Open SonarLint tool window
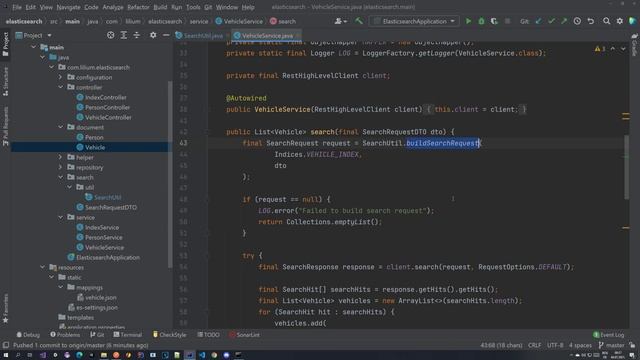Image resolution: width=640 pixels, height=360 pixels. click(x=244, y=335)
